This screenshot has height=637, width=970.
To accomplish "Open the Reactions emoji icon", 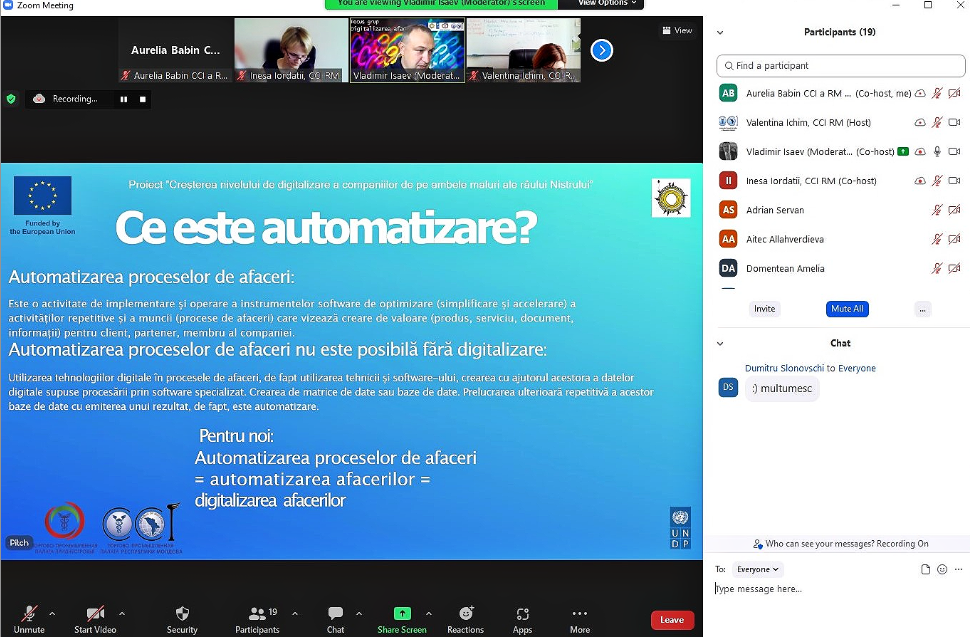I will pos(465,614).
